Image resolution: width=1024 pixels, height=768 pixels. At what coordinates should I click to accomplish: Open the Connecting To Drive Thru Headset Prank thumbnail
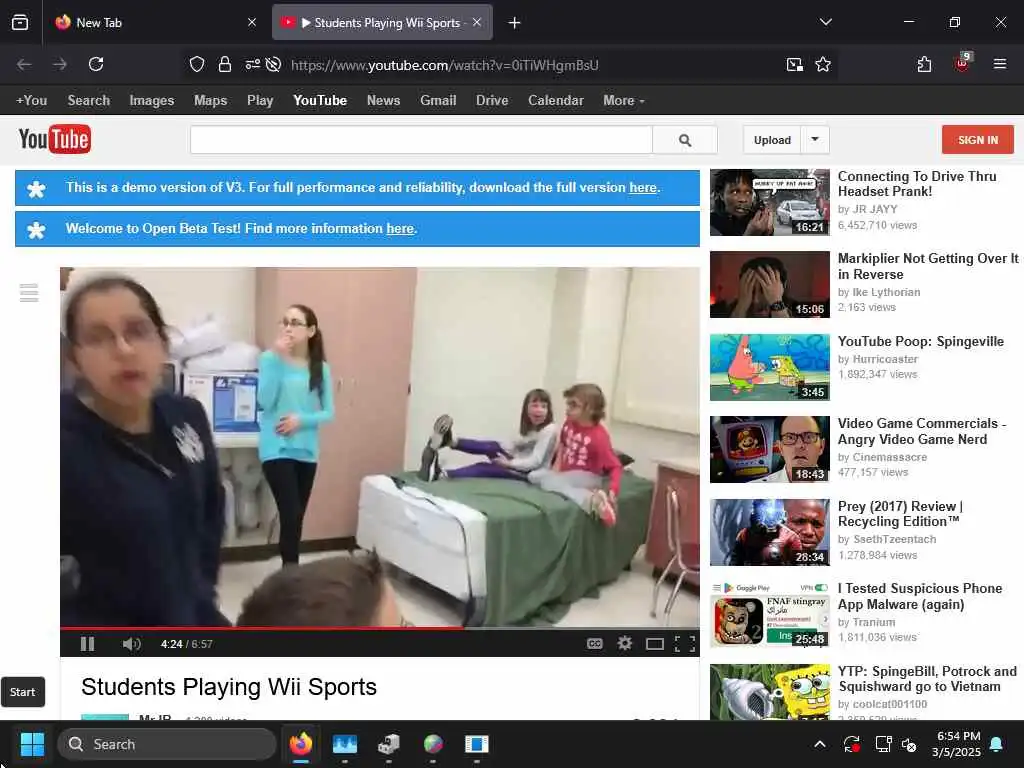click(769, 202)
